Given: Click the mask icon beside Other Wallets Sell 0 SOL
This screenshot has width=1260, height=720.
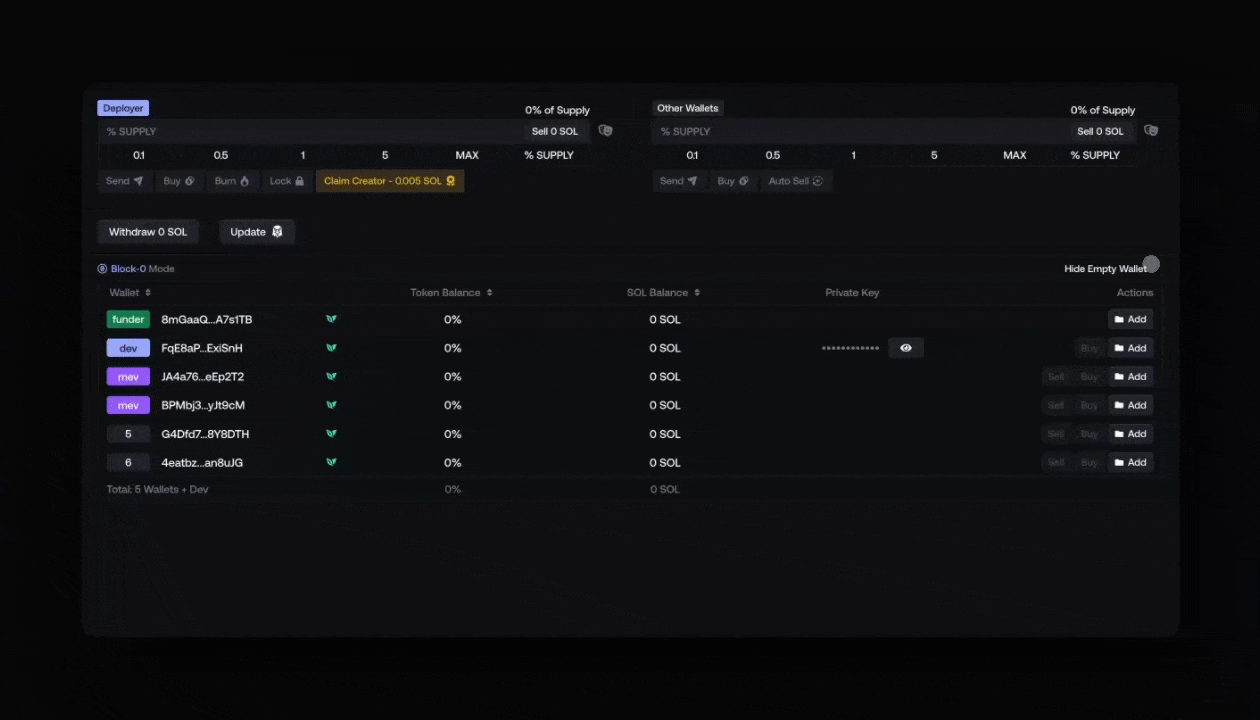Looking at the screenshot, I should [1151, 131].
